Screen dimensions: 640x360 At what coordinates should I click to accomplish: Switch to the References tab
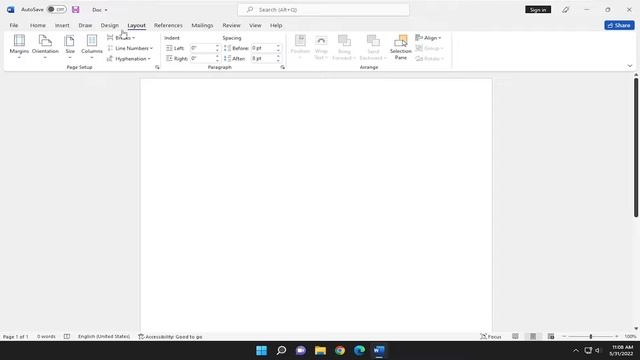[x=168, y=25]
